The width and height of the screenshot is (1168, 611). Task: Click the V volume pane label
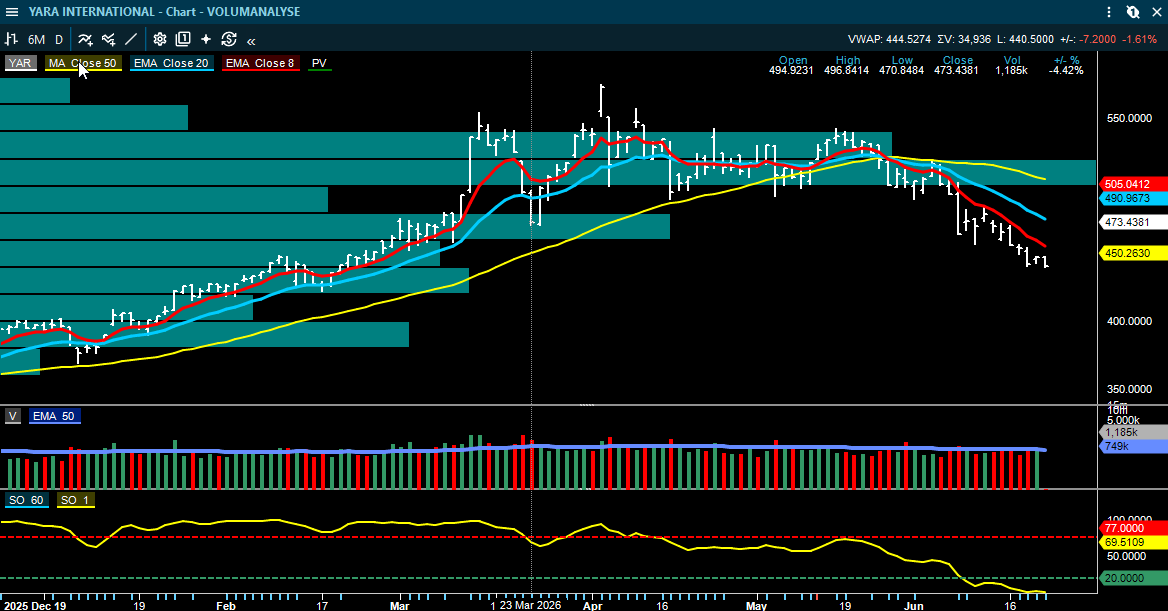tap(13, 417)
